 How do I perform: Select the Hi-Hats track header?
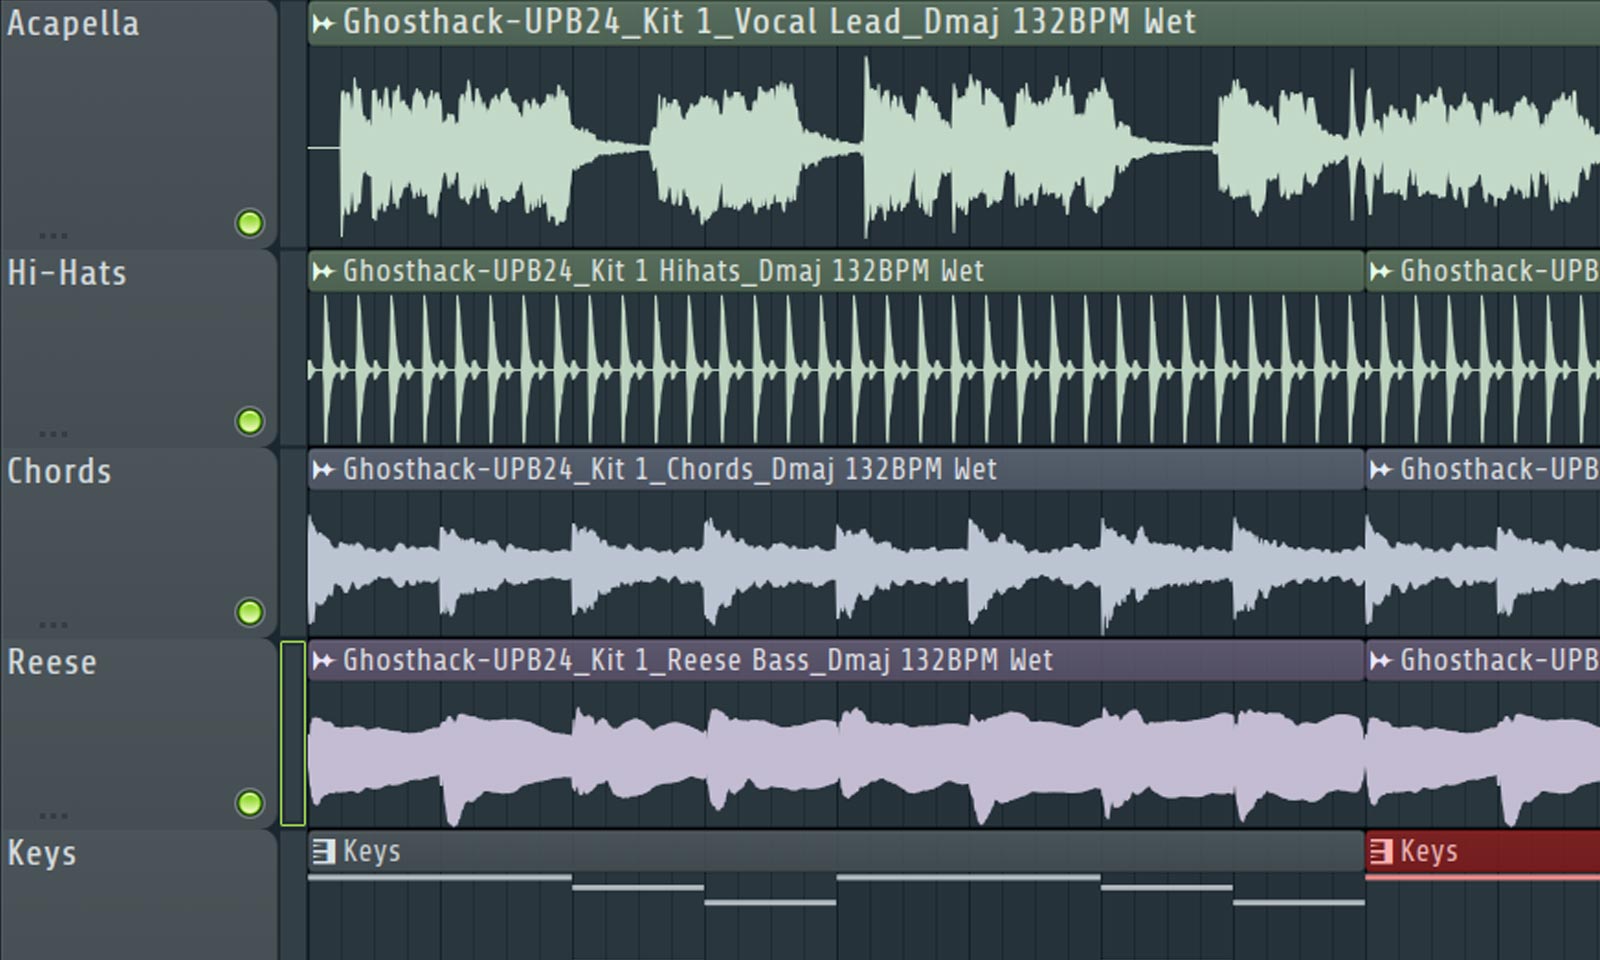[x=138, y=348]
